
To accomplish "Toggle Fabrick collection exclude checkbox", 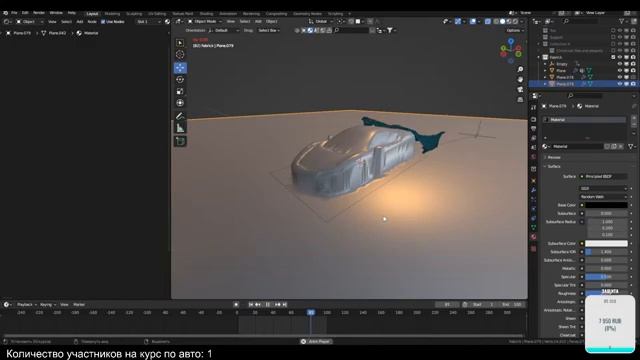I will pyautogui.click(x=613, y=58).
